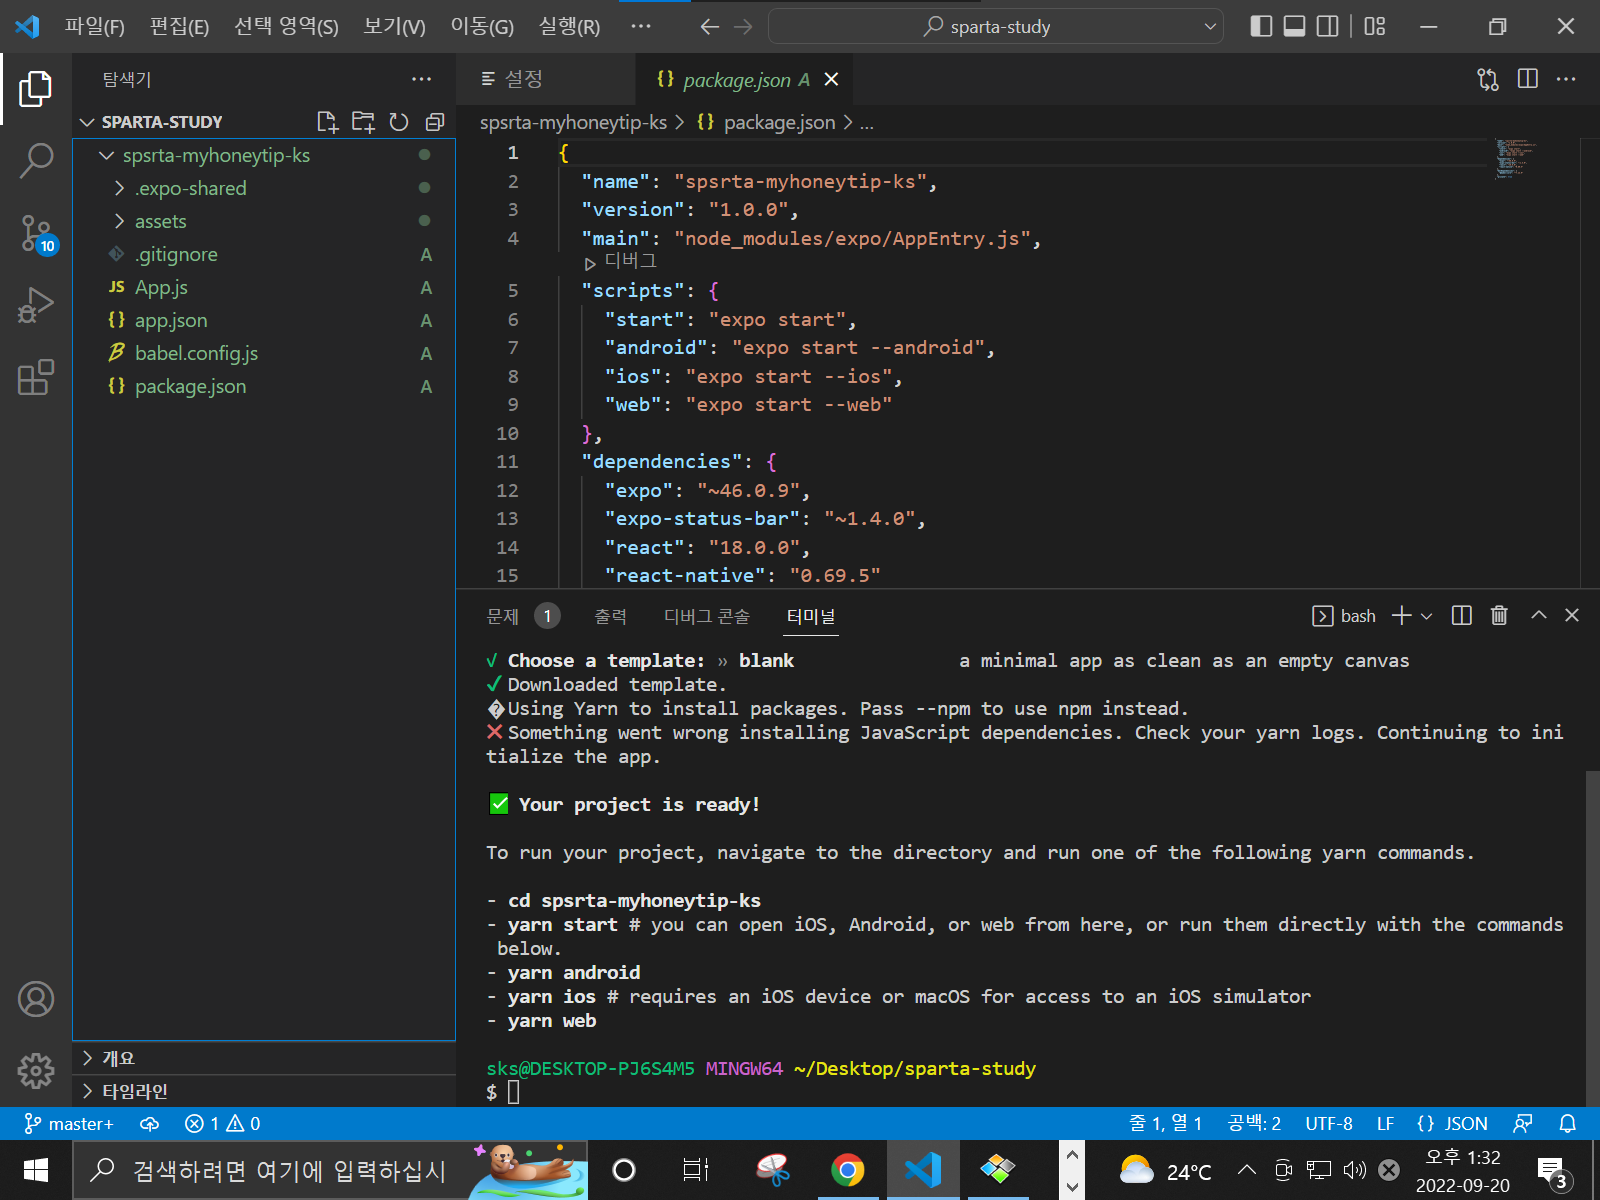Screen dimensions: 1600x1200
Task: Change UTF-8 encoding in status bar
Action: tap(1329, 1124)
